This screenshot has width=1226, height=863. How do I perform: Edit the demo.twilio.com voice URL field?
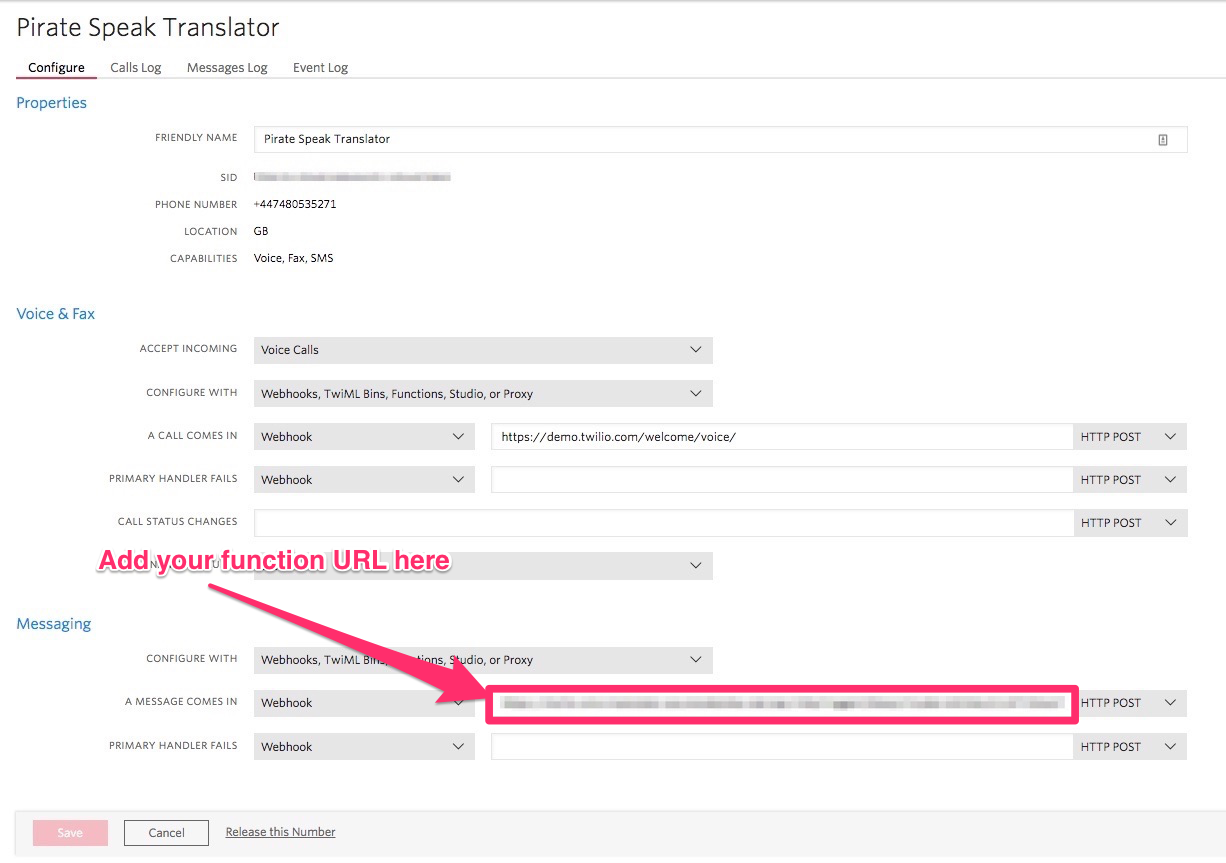pyautogui.click(x=782, y=437)
